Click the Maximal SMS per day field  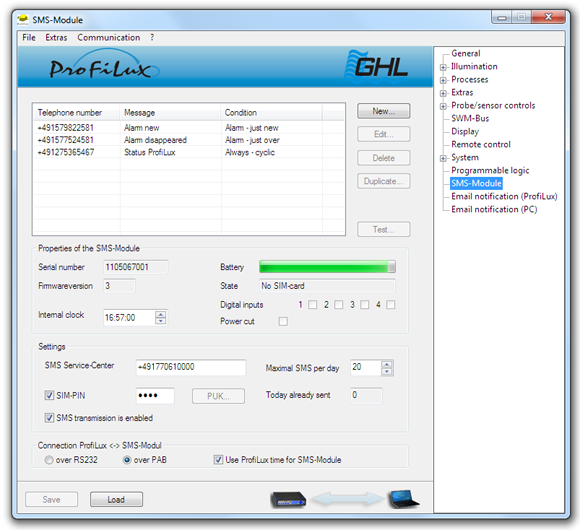coord(366,367)
